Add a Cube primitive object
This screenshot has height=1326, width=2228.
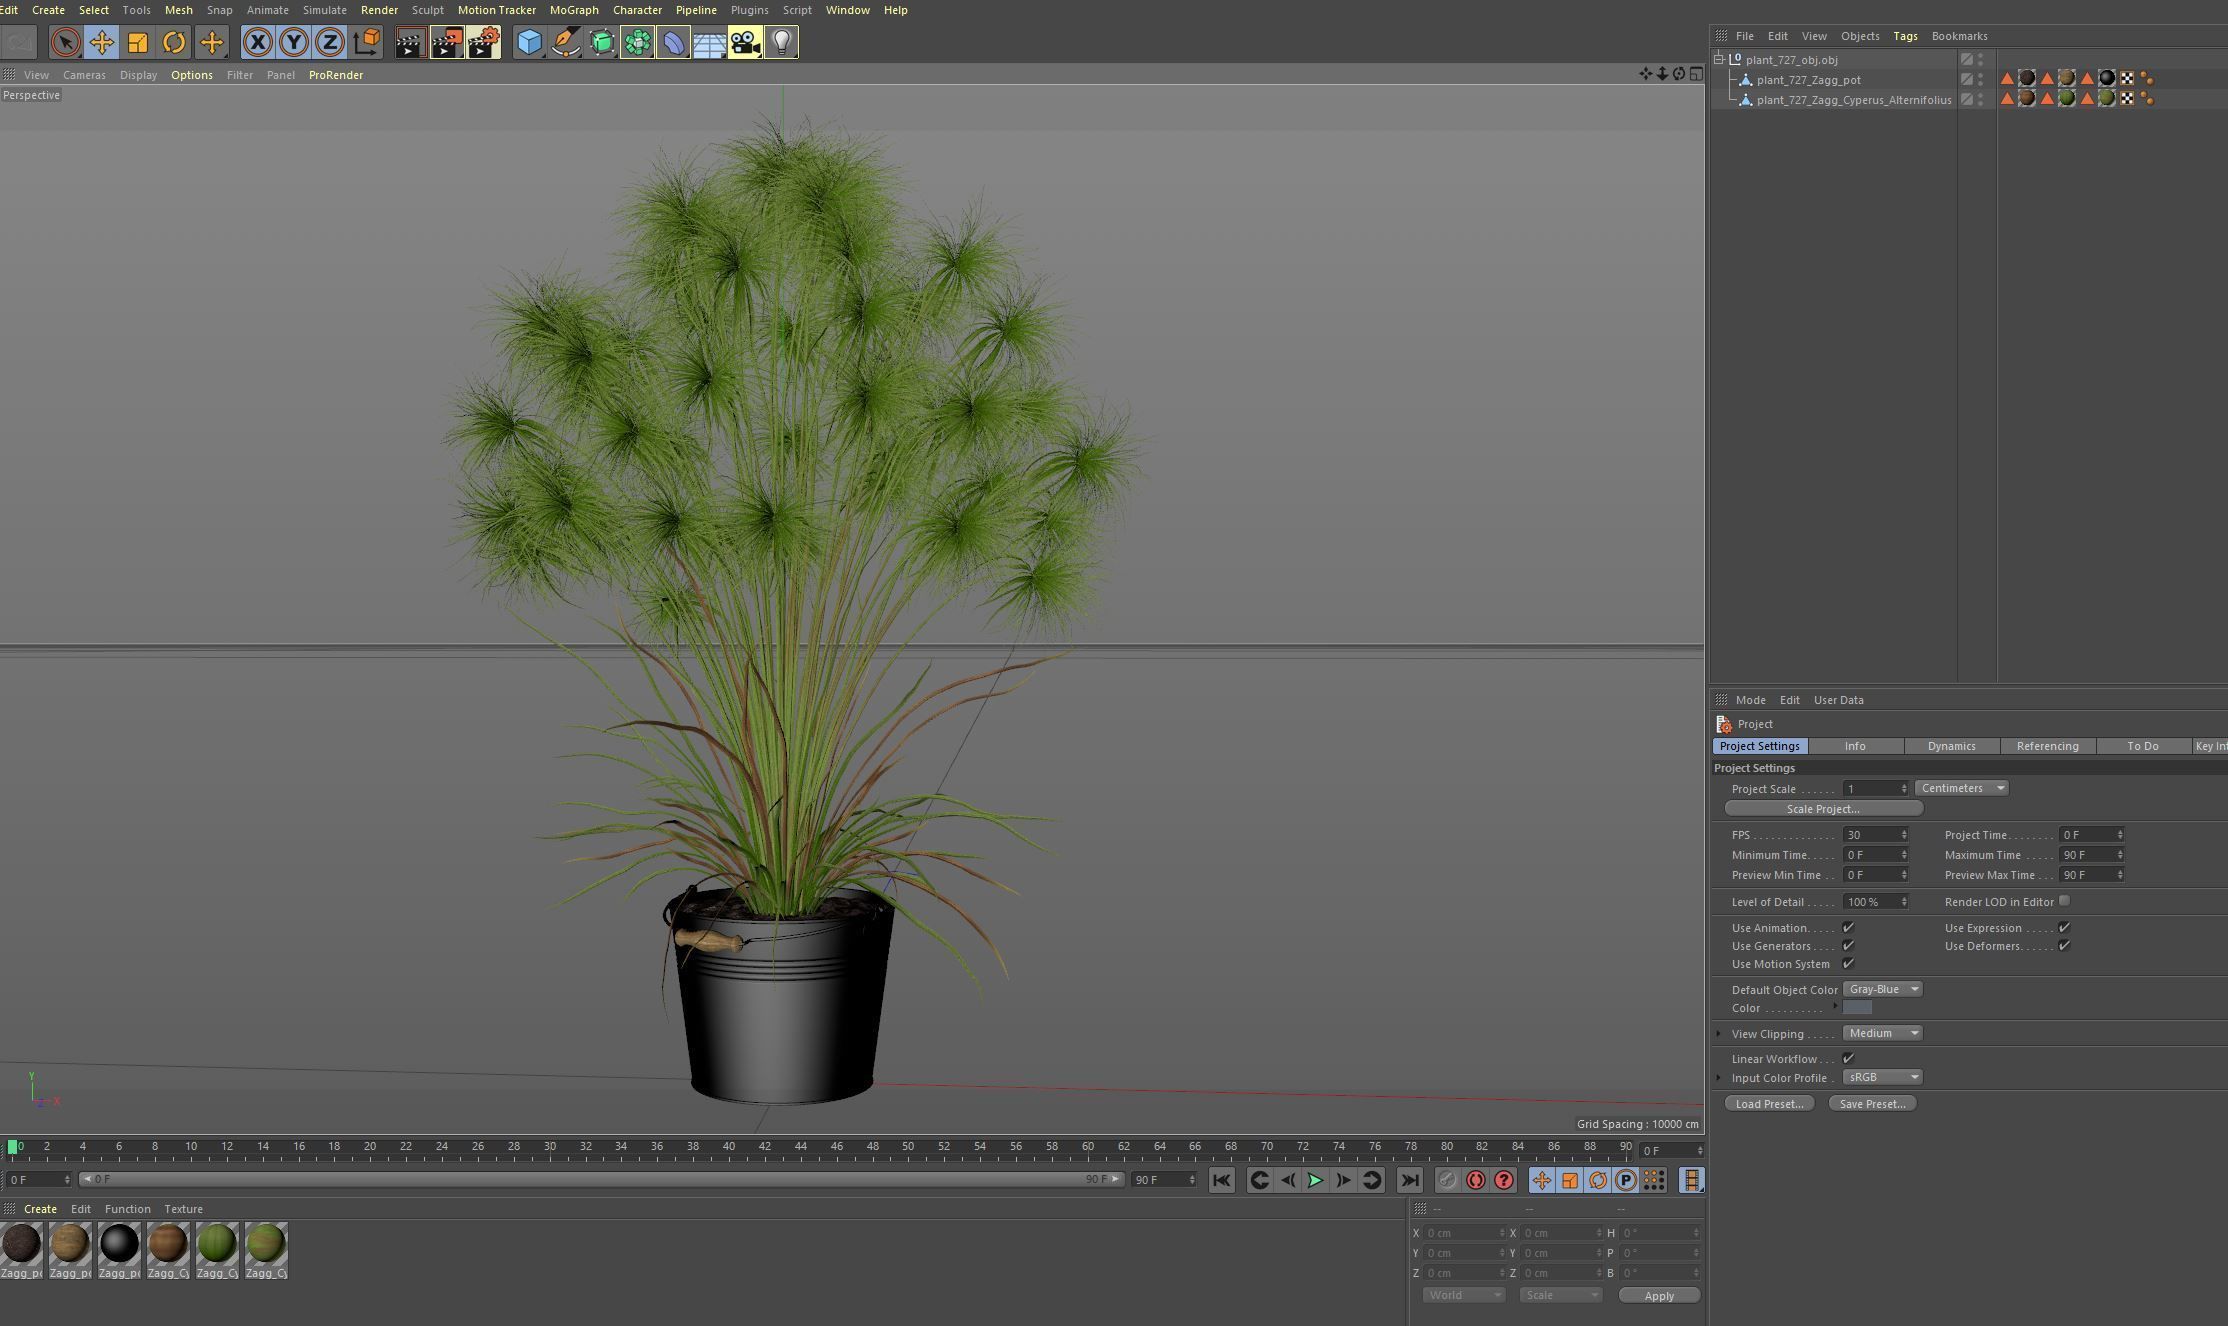click(x=529, y=42)
